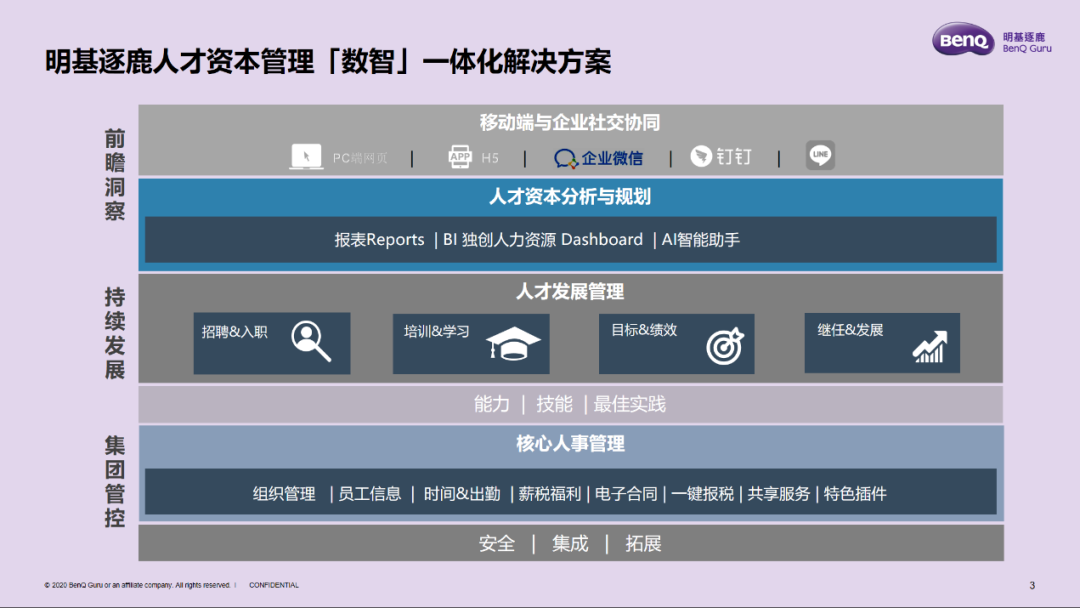This screenshot has width=1080, height=608.
Task: Click 薪税福利 module text
Action: coord(550,494)
